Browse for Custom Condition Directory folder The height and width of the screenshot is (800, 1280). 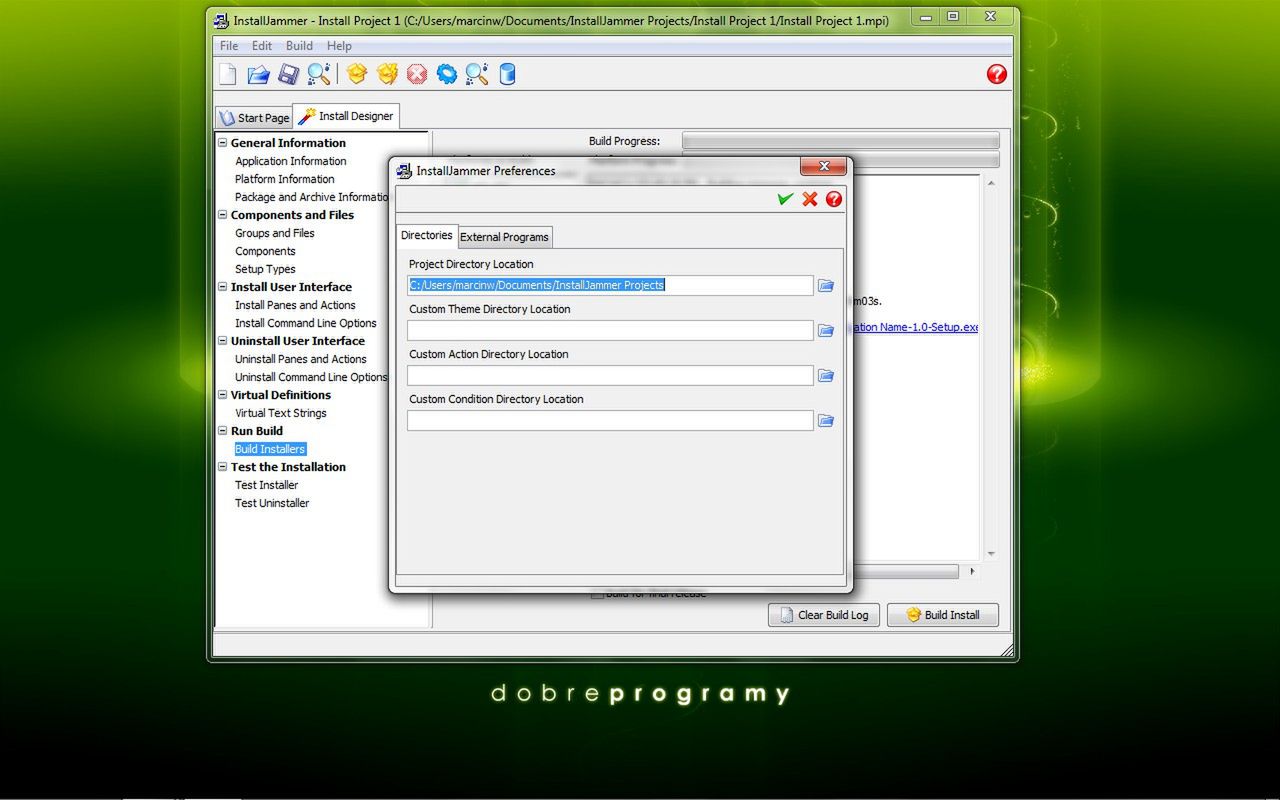tap(826, 421)
